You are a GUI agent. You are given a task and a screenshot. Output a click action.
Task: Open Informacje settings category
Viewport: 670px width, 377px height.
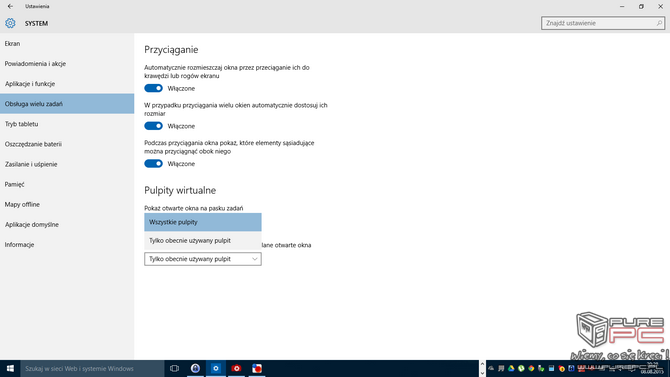coord(67,244)
